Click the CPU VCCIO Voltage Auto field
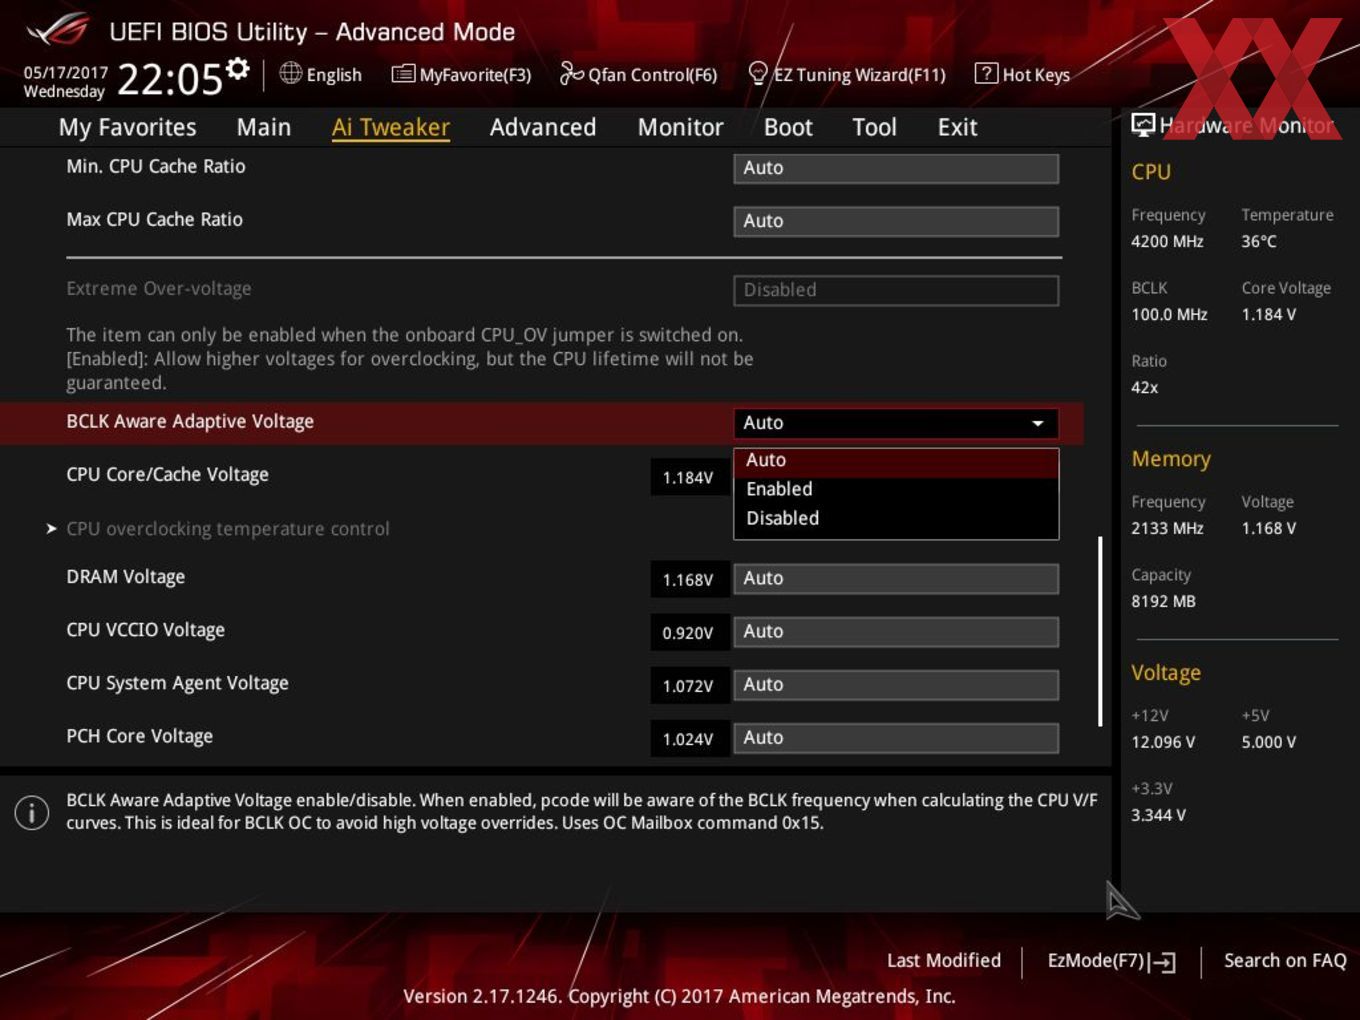The width and height of the screenshot is (1360, 1020). [x=896, y=632]
